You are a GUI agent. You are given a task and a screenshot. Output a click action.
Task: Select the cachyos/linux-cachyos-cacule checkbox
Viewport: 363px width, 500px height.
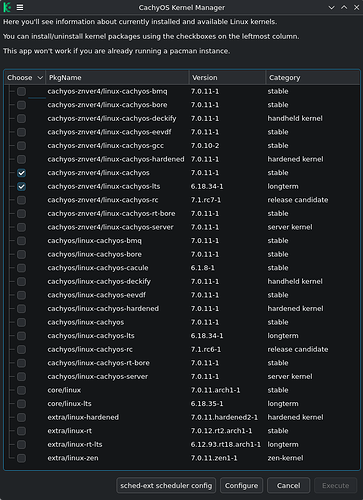point(21,268)
